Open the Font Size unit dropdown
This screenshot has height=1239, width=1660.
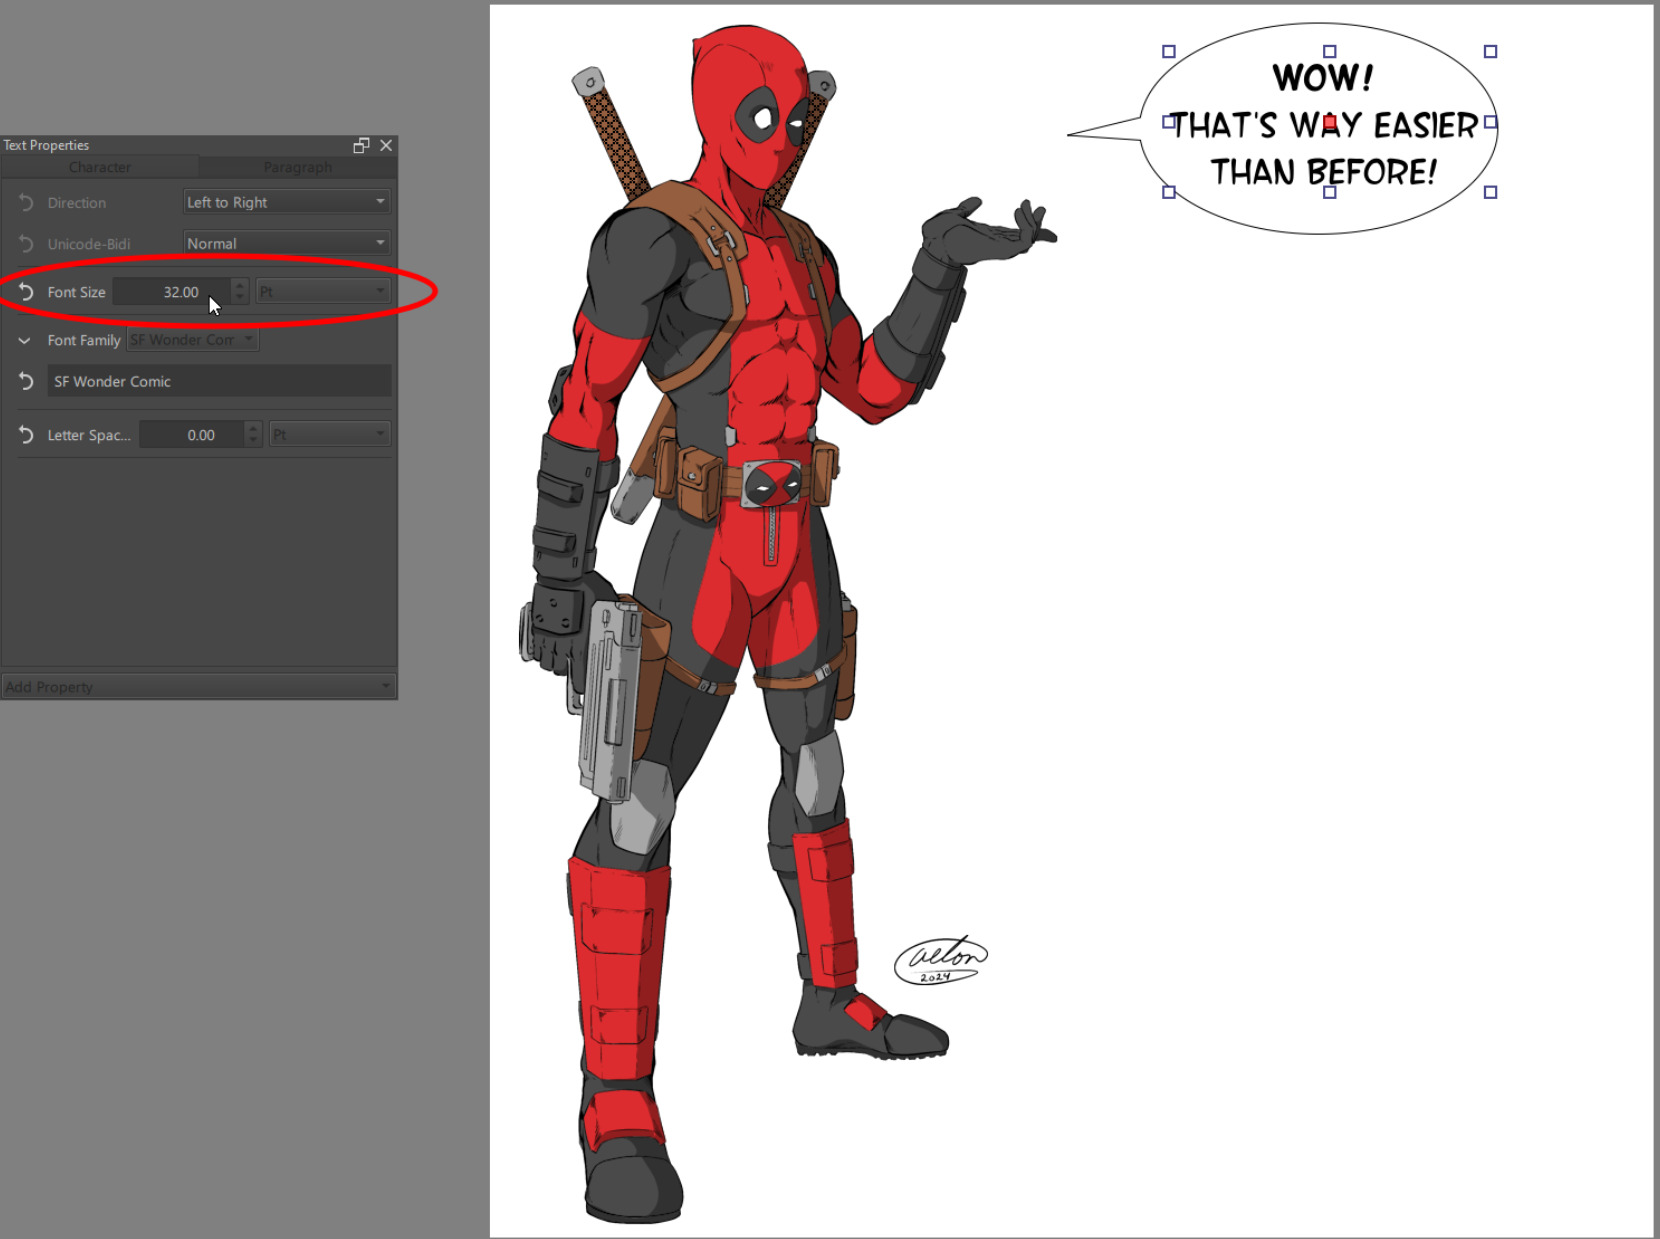tap(322, 292)
